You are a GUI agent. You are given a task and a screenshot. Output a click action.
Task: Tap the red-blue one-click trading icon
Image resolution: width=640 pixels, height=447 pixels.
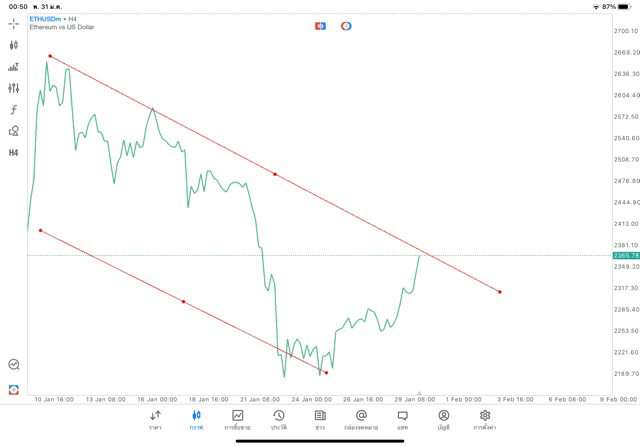321,25
